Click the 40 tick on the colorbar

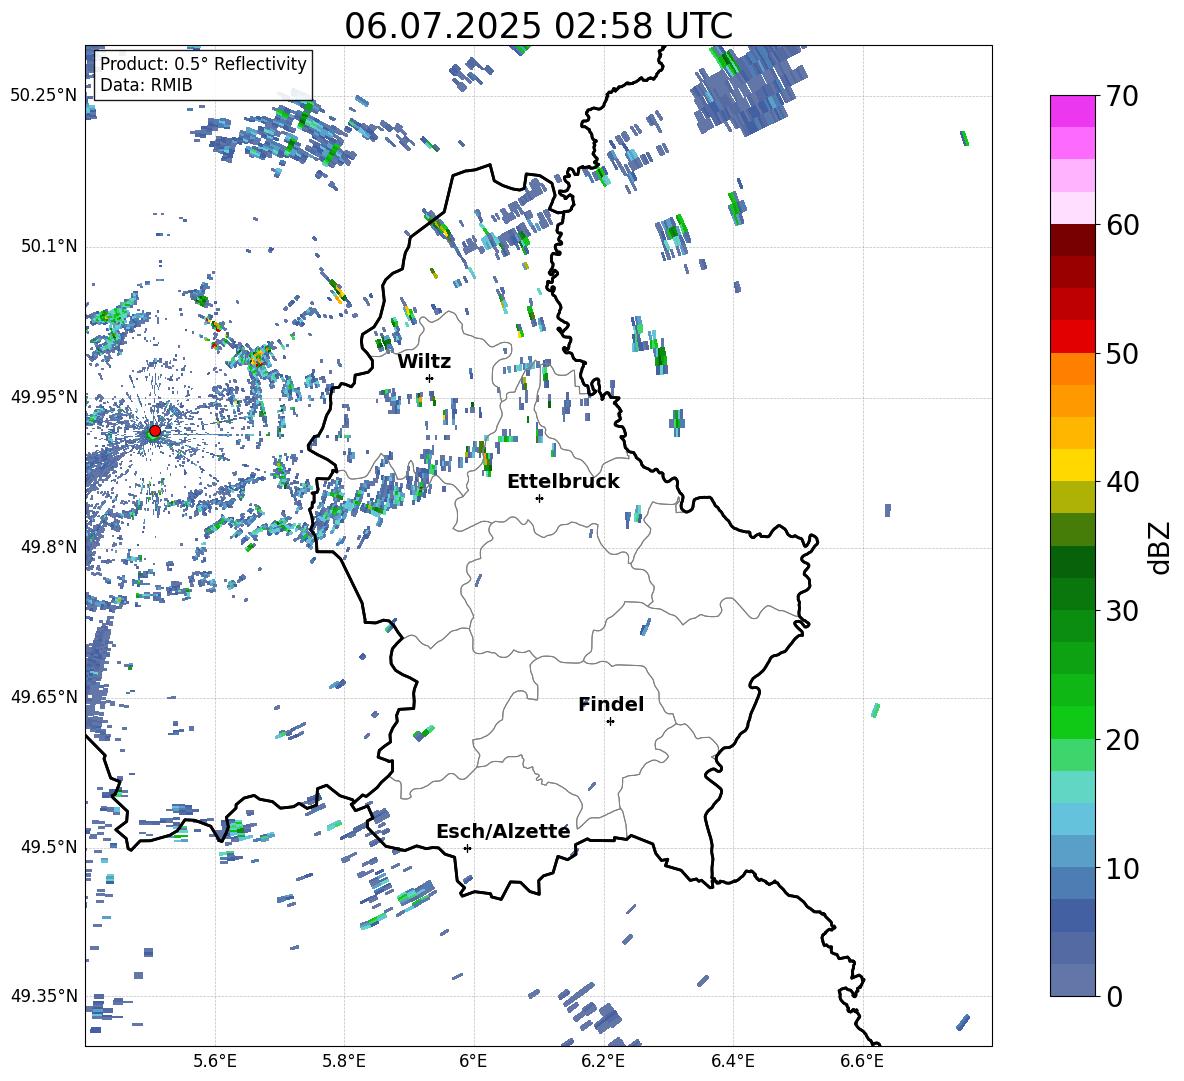click(x=1122, y=482)
